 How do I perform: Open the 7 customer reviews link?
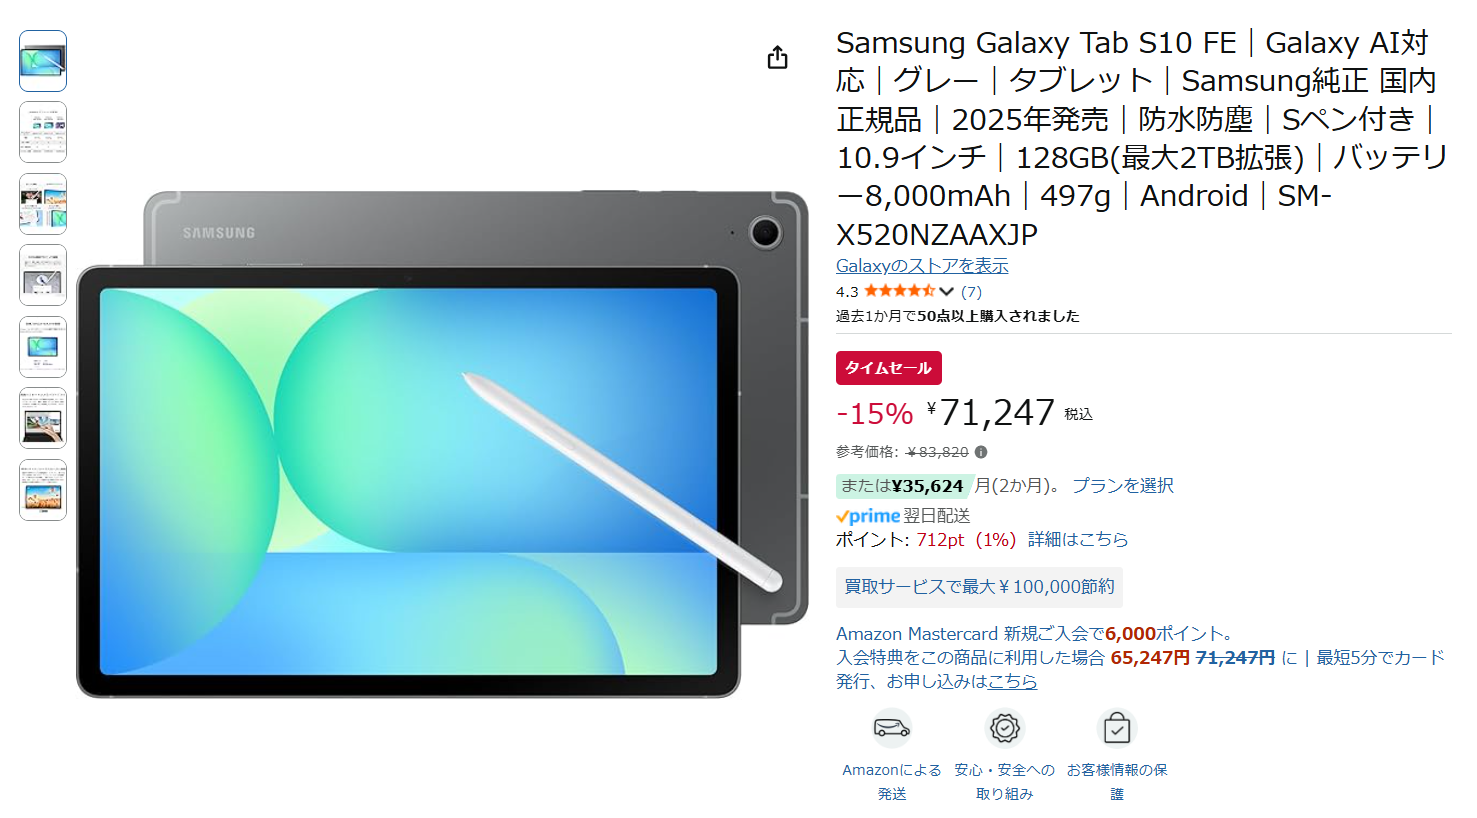click(971, 292)
